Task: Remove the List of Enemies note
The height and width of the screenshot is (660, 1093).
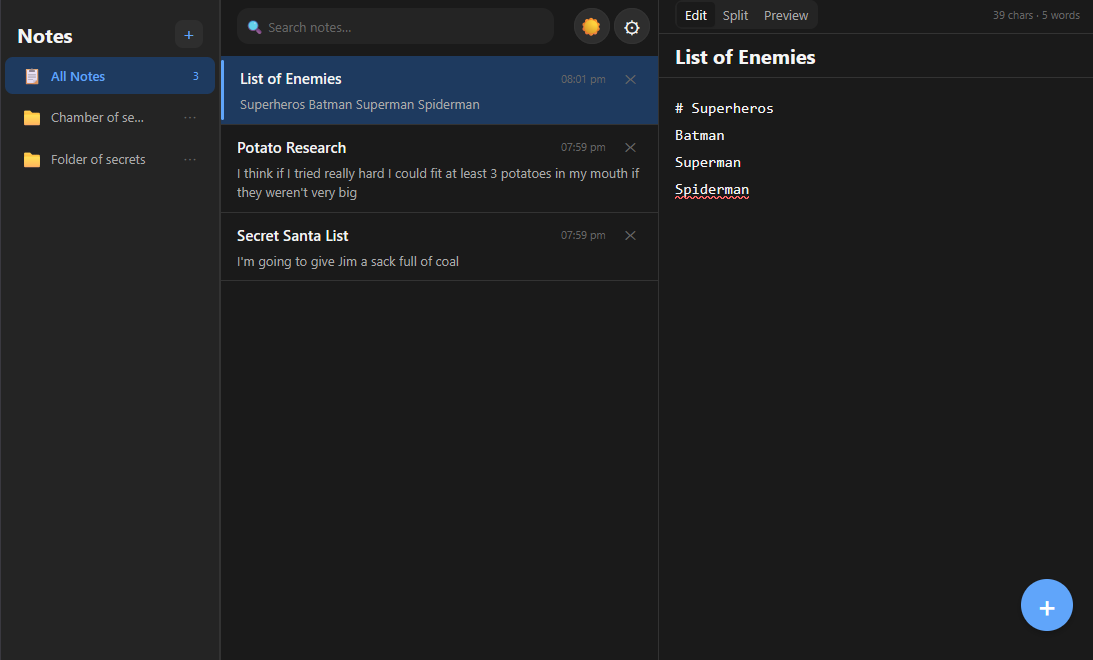Action: click(x=630, y=79)
